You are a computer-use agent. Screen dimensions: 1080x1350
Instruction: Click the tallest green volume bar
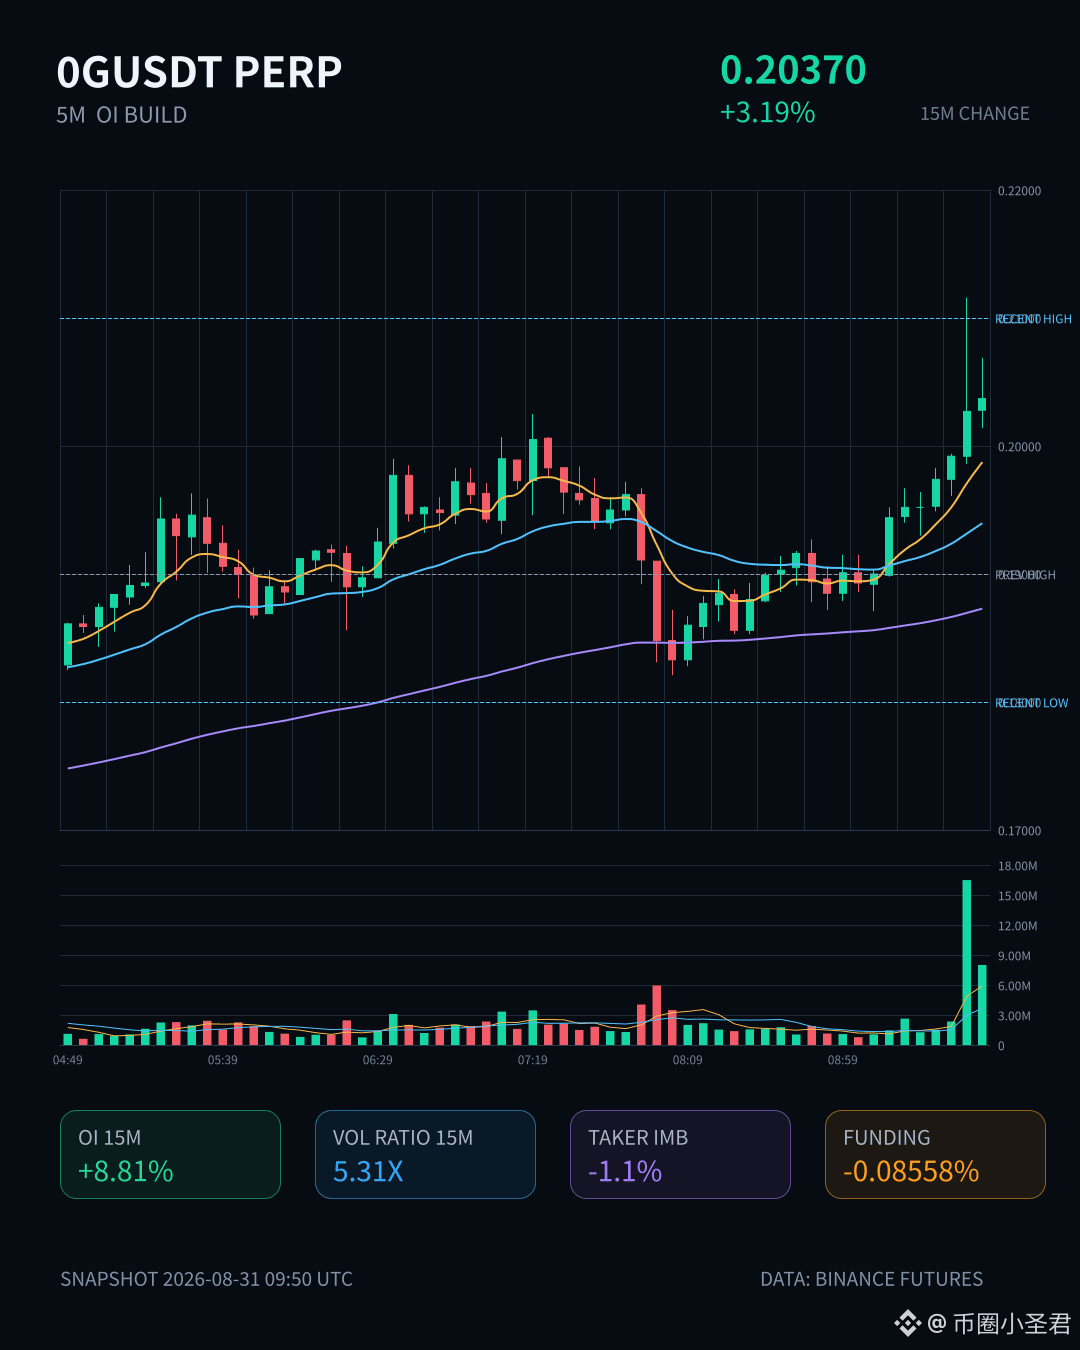(967, 963)
